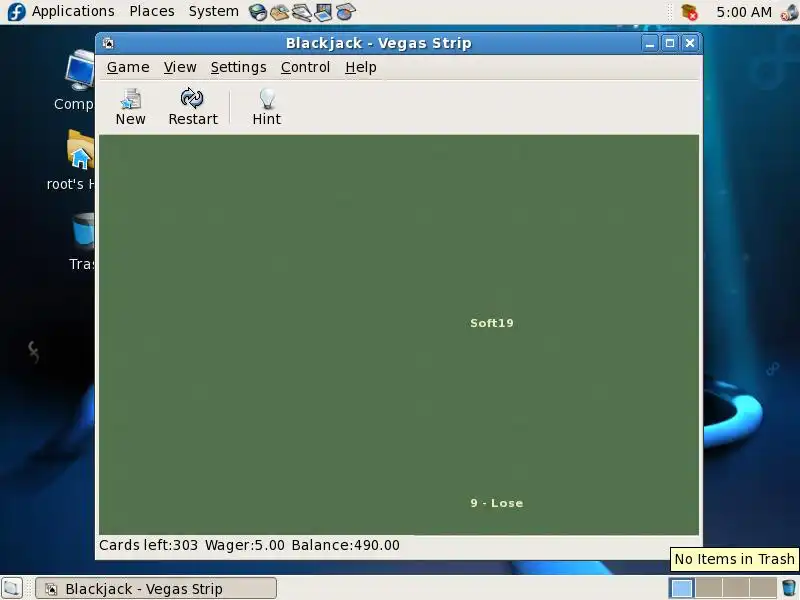Click the Restart toolbar button

[193, 107]
